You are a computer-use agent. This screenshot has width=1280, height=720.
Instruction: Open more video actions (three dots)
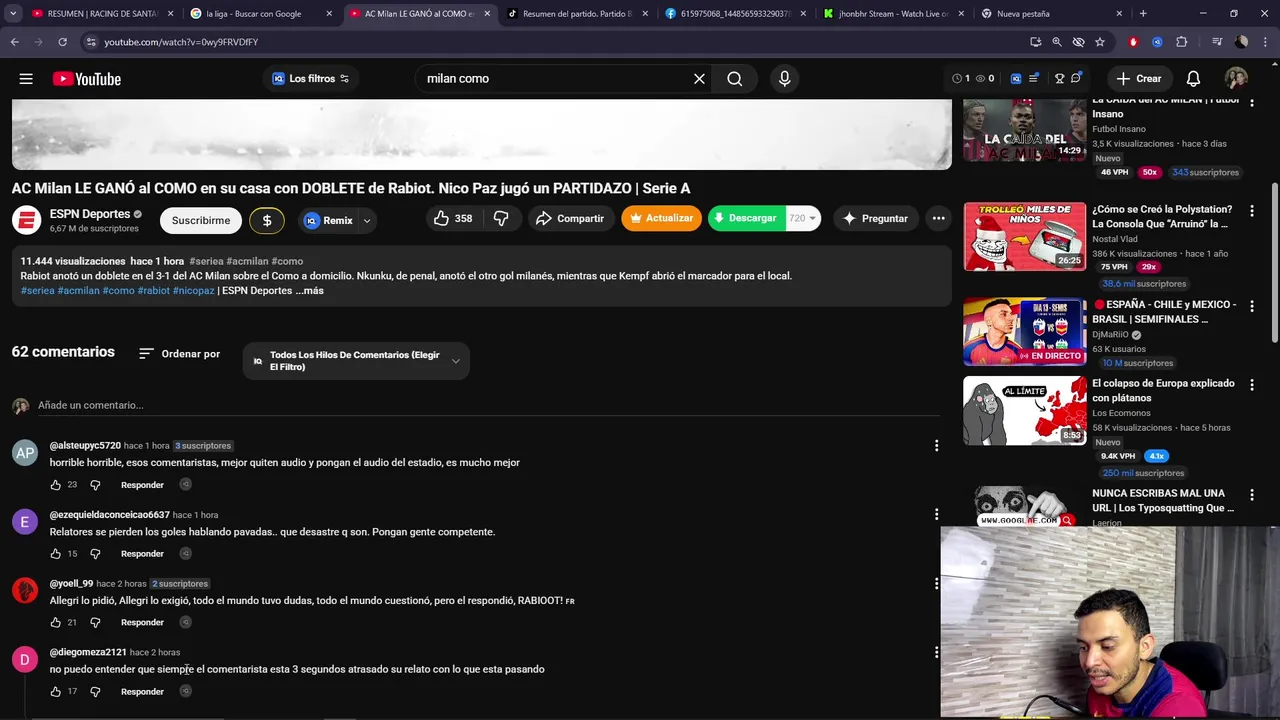coord(938,218)
